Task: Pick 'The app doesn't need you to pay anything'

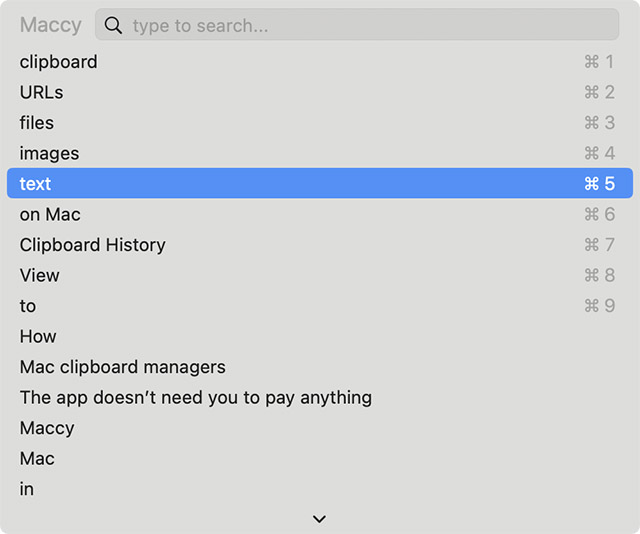Action: pyautogui.click(x=196, y=398)
